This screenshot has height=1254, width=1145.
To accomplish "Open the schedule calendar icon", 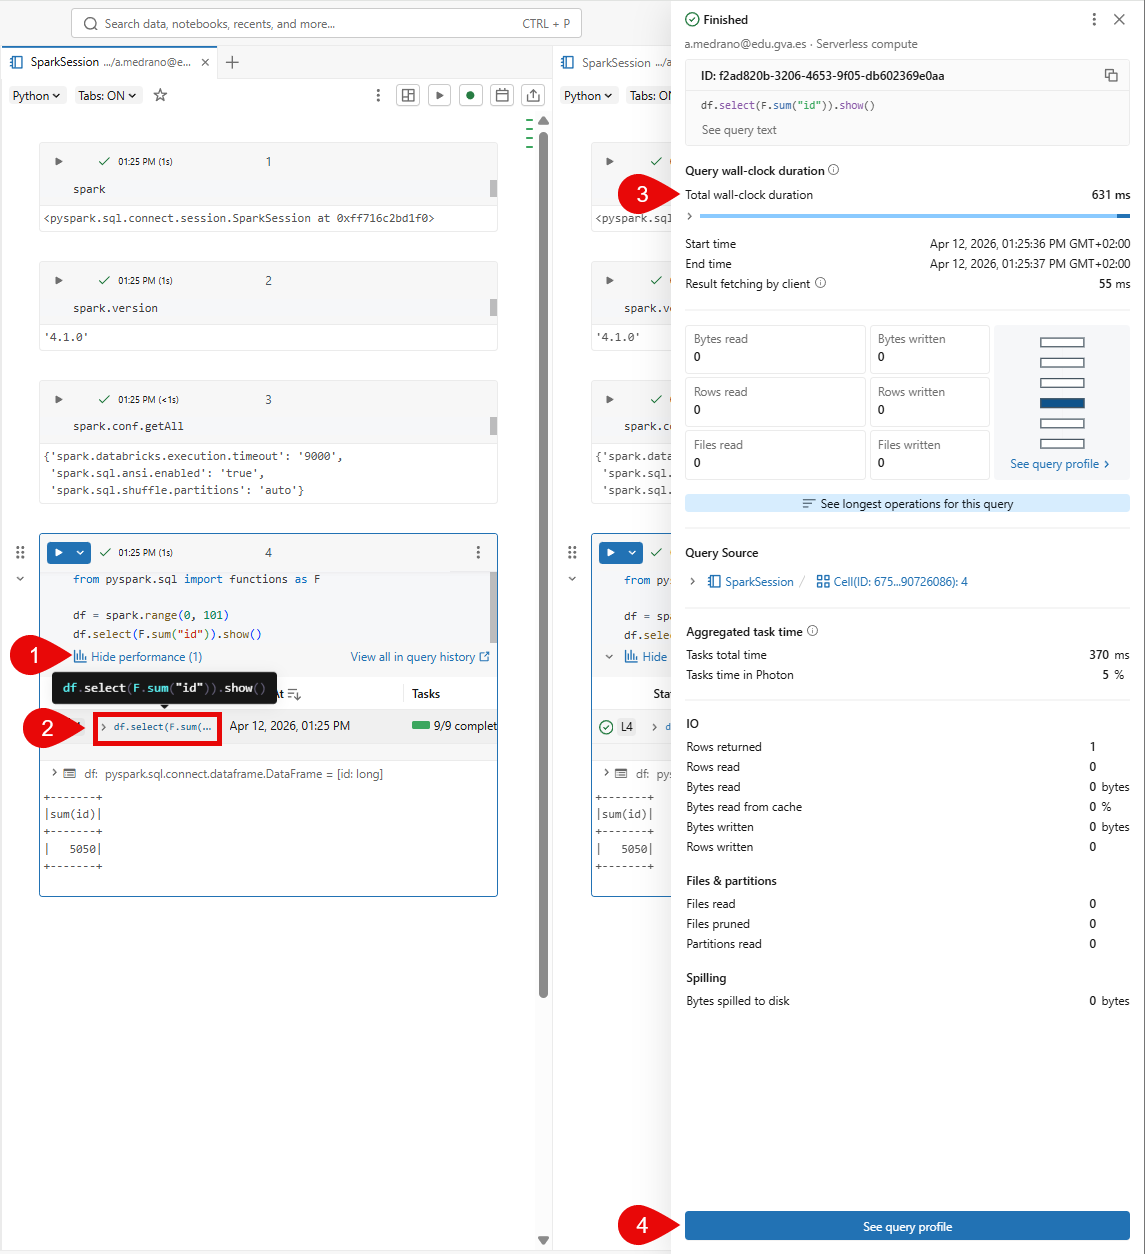I will tap(502, 95).
